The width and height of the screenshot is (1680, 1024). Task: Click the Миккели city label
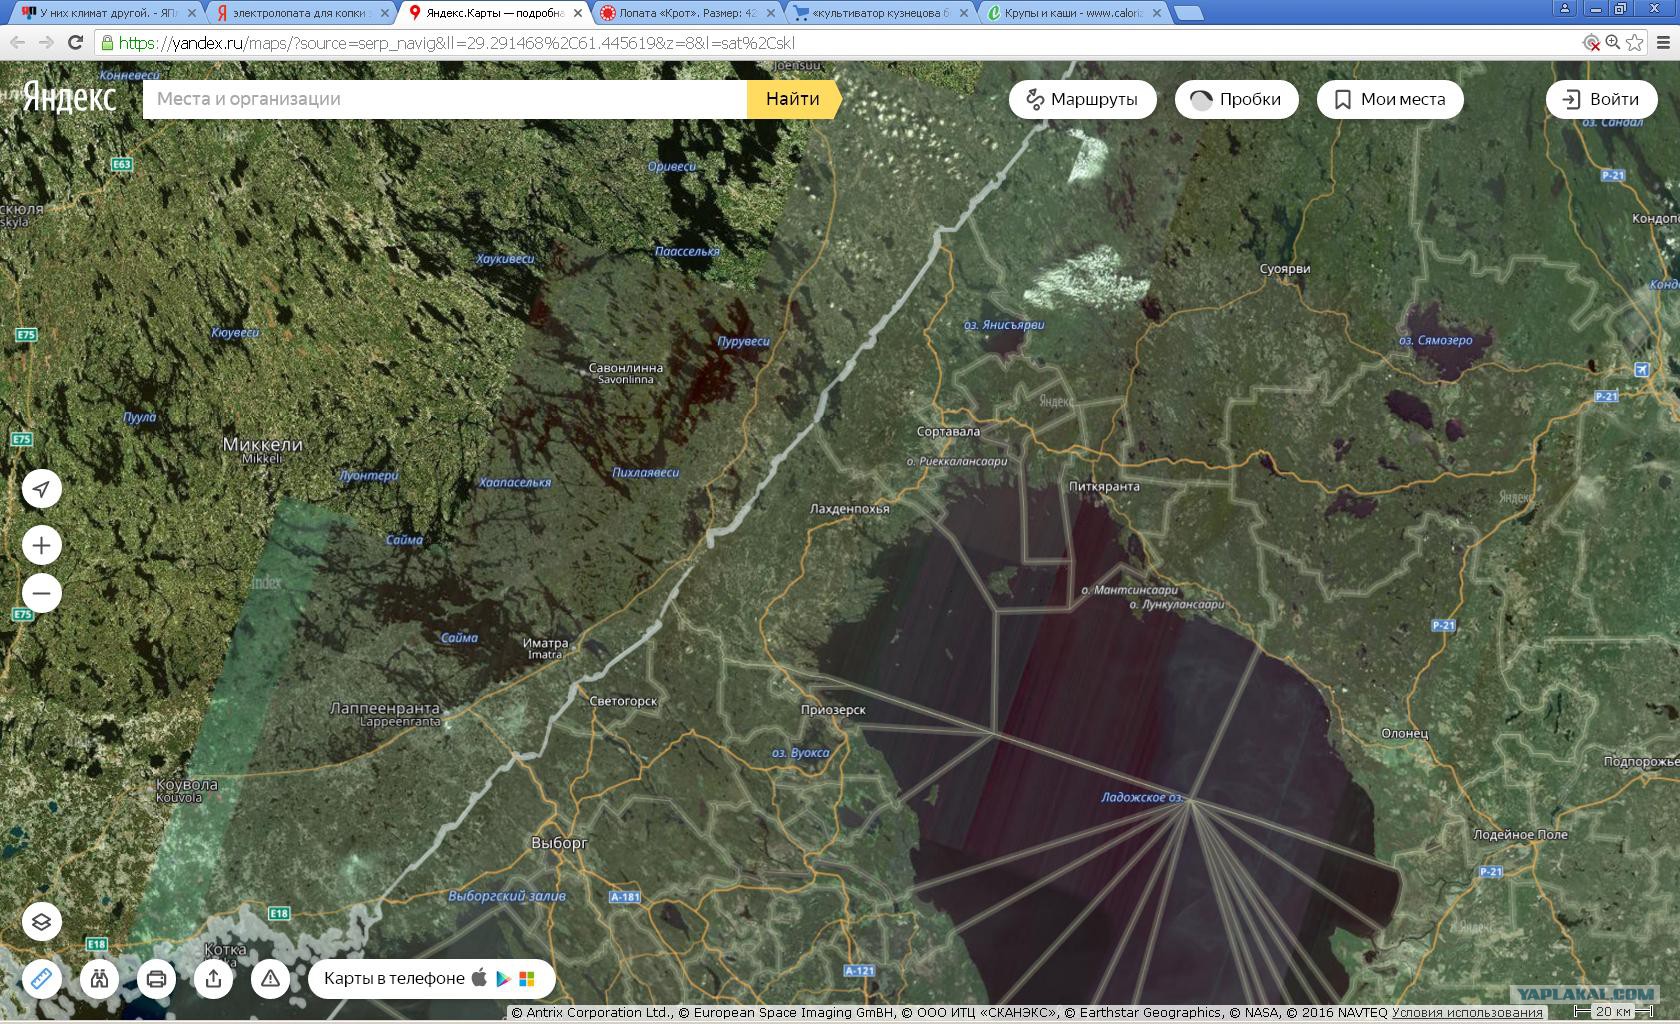(262, 445)
